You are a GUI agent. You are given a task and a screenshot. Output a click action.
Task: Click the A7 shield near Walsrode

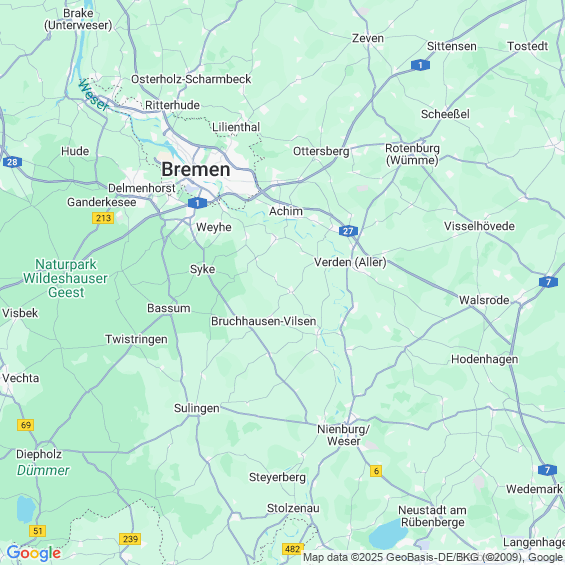click(x=548, y=282)
